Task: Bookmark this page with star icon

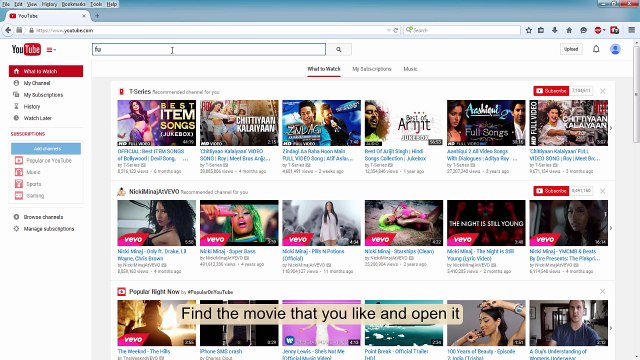Action: point(529,30)
